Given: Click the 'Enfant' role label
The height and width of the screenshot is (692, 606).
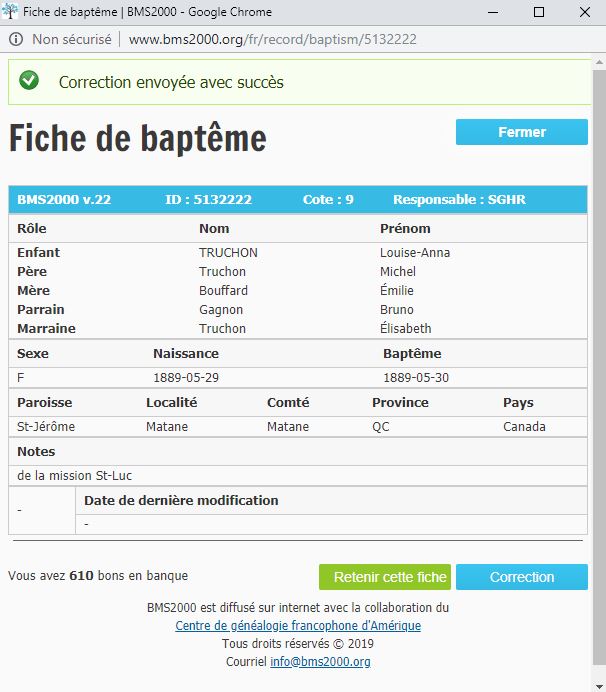Looking at the screenshot, I should [38, 252].
